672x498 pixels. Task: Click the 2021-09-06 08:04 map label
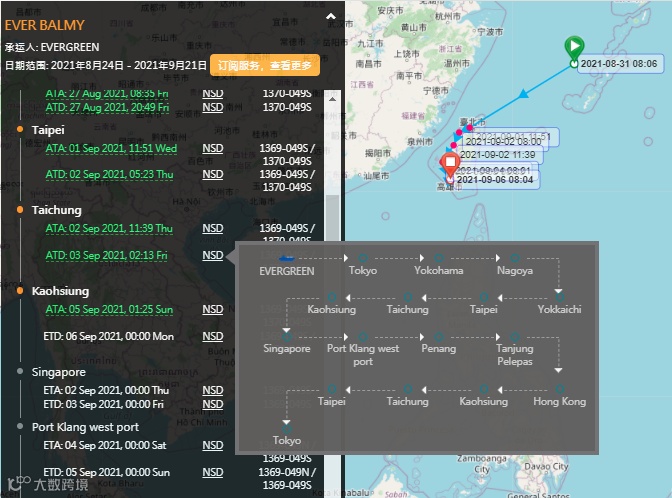pos(495,180)
